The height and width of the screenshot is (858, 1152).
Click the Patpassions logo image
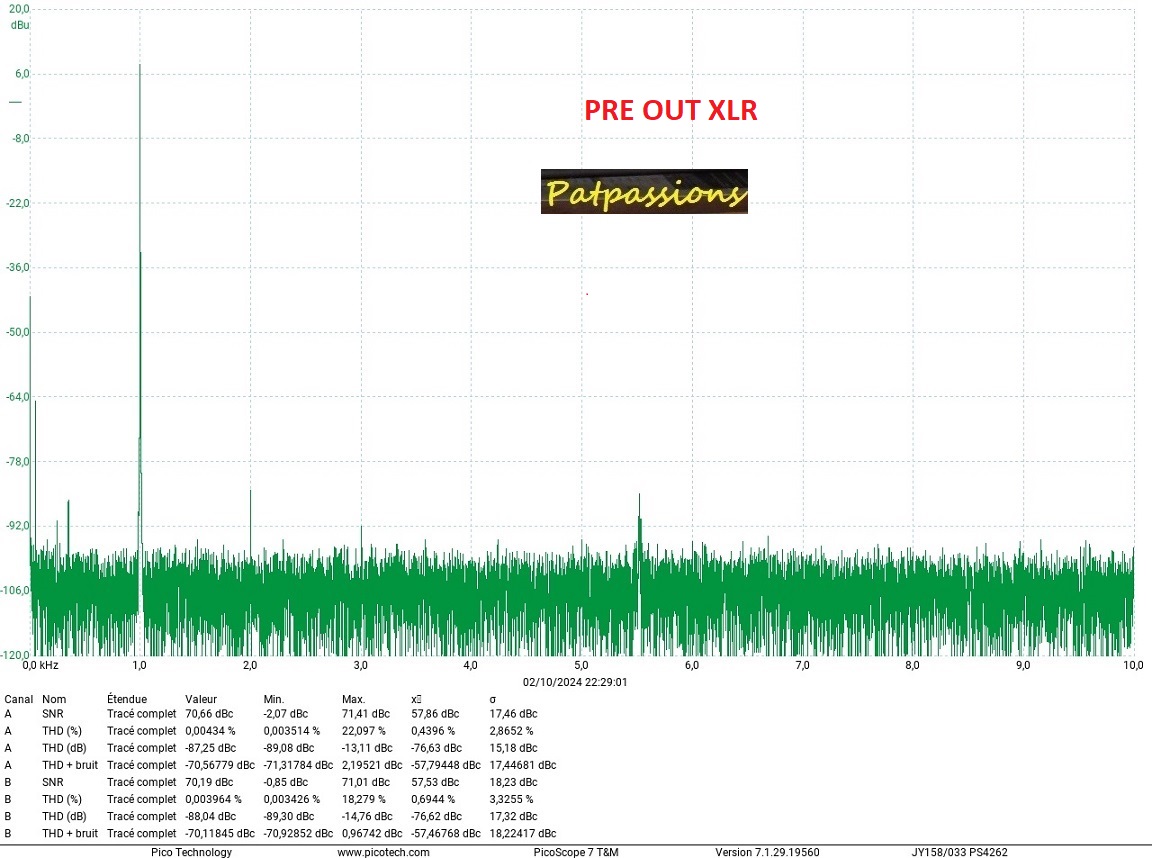tap(644, 191)
